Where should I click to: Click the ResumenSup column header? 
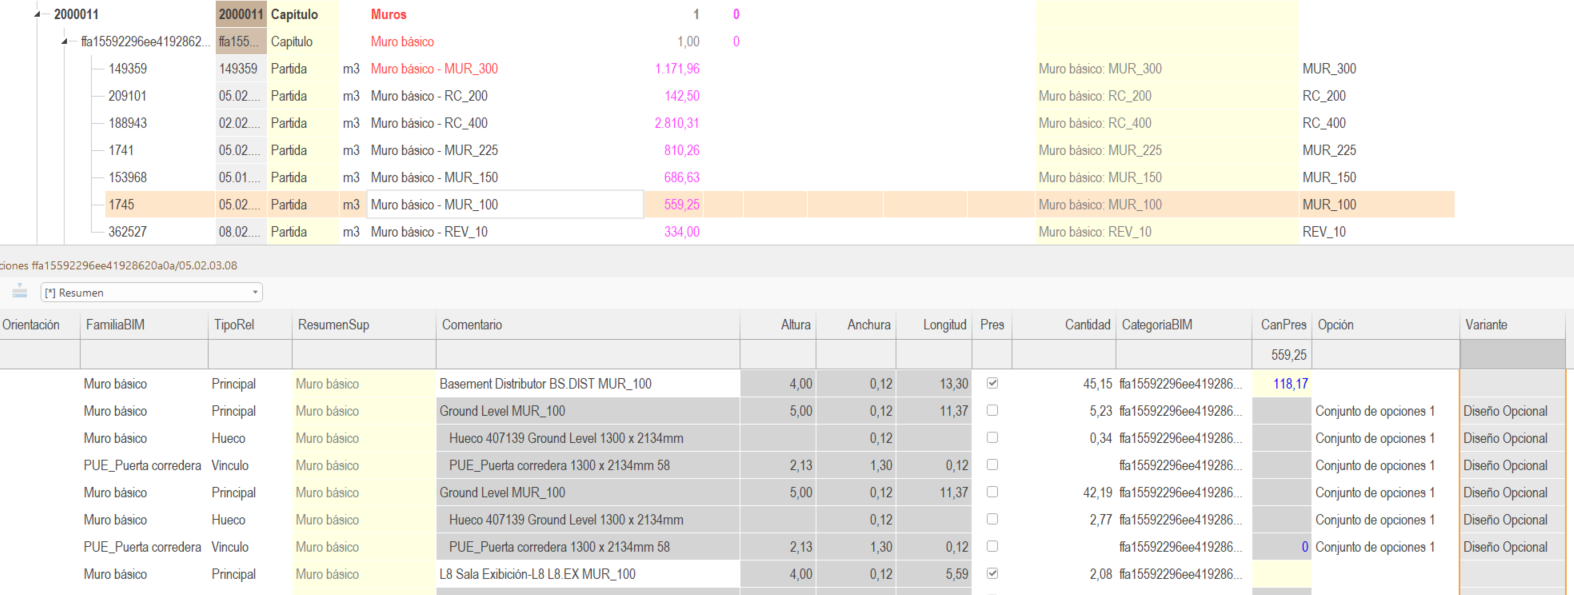pyautogui.click(x=365, y=325)
